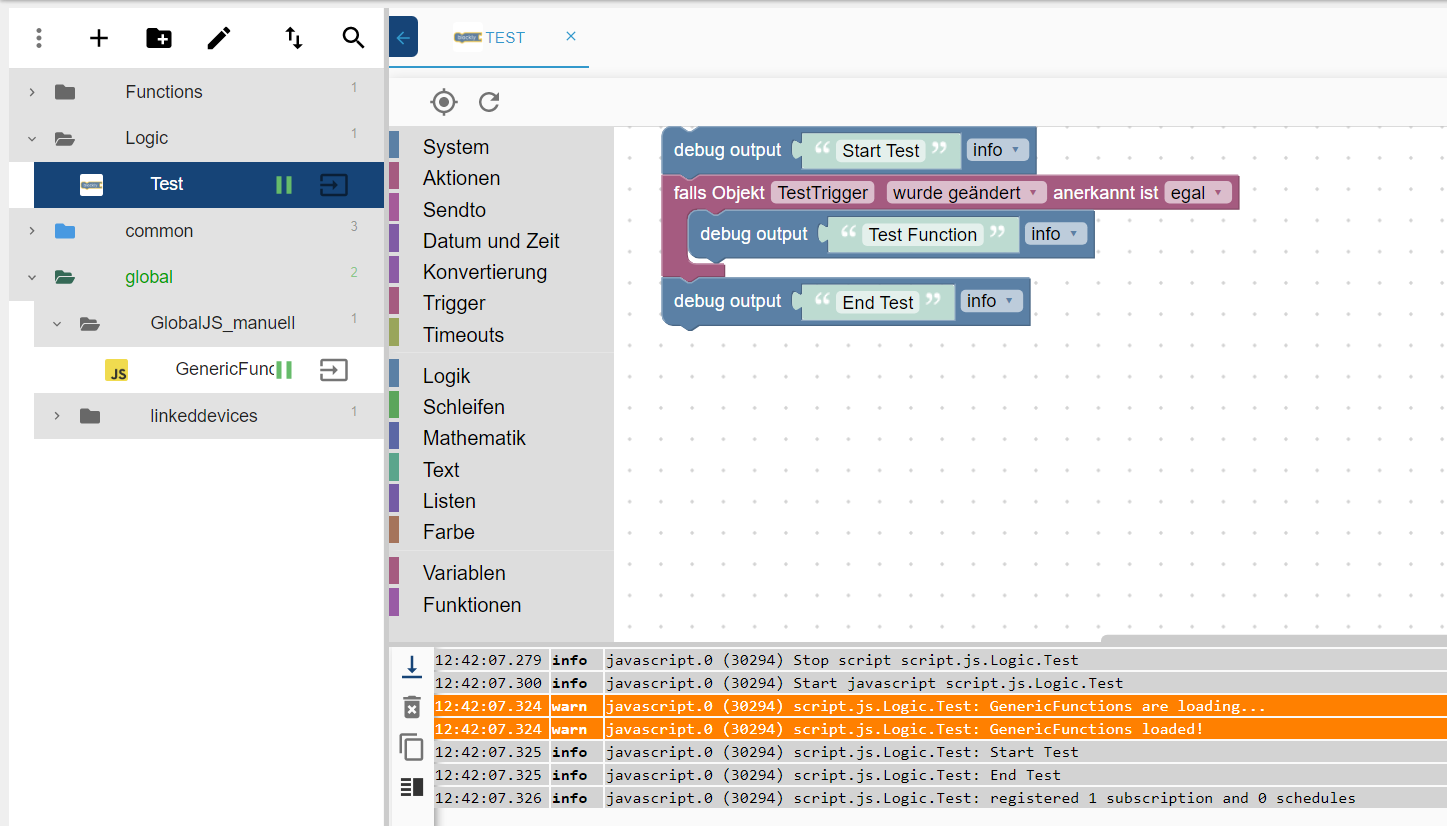
Task: Click the bottom log layout icon
Action: pyautogui.click(x=412, y=787)
